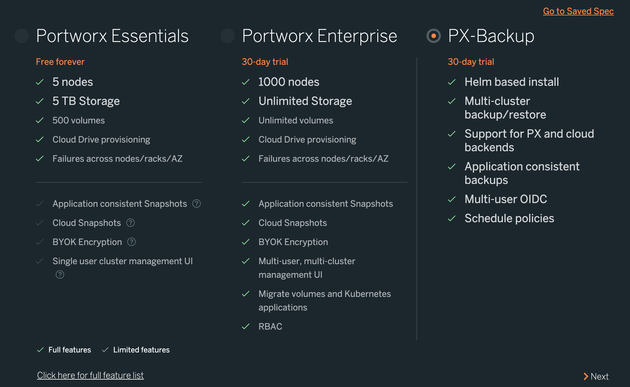Click Essentials 'Cloud Drive provisioning' text
Image resolution: width=630 pixels, height=387 pixels.
(x=101, y=140)
